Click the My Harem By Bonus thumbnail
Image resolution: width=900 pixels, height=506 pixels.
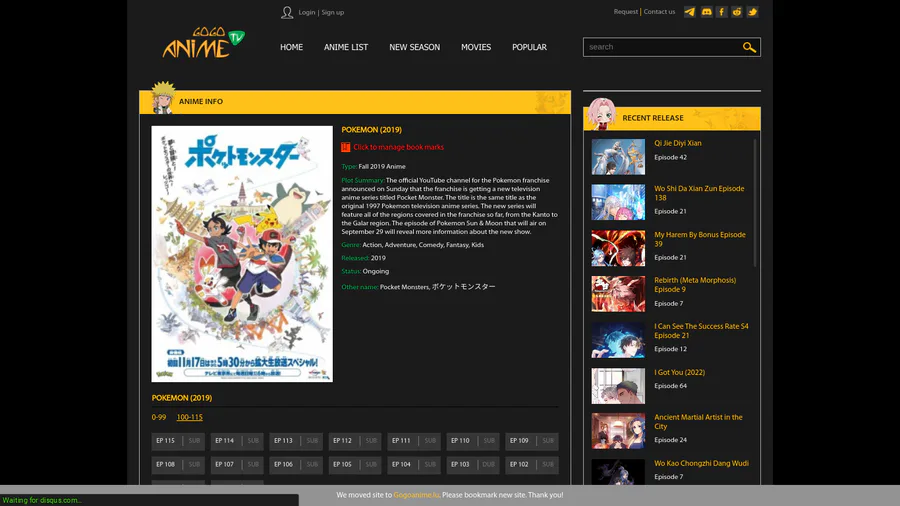tap(618, 248)
